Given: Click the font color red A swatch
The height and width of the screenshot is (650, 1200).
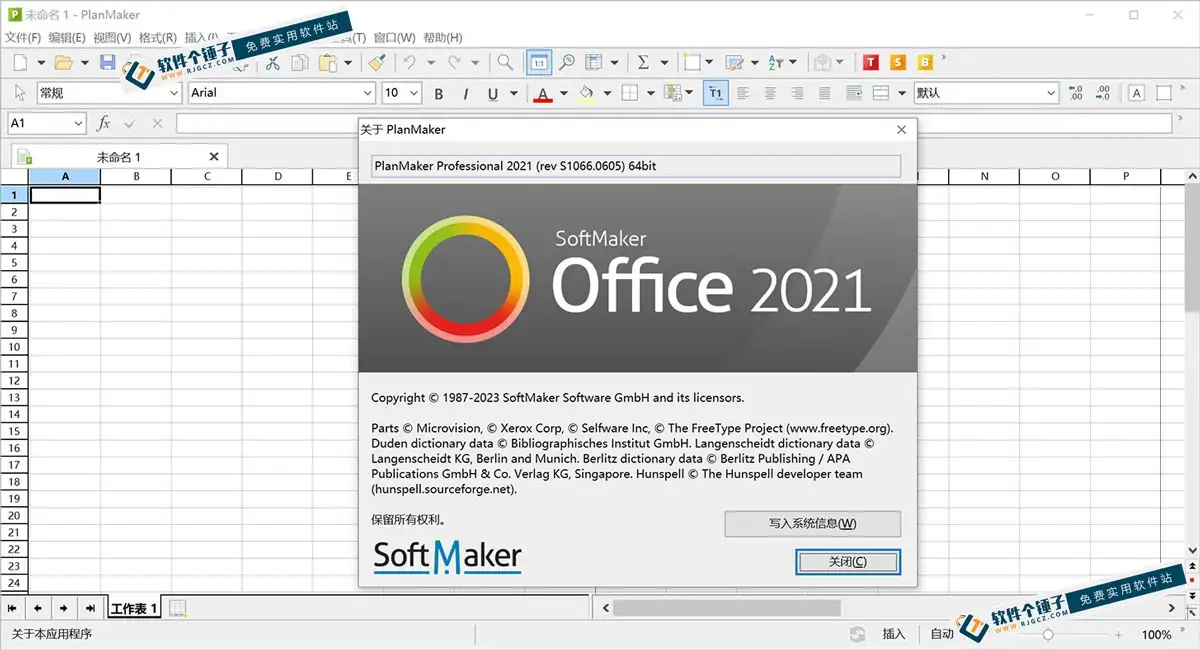Looking at the screenshot, I should click(x=543, y=93).
